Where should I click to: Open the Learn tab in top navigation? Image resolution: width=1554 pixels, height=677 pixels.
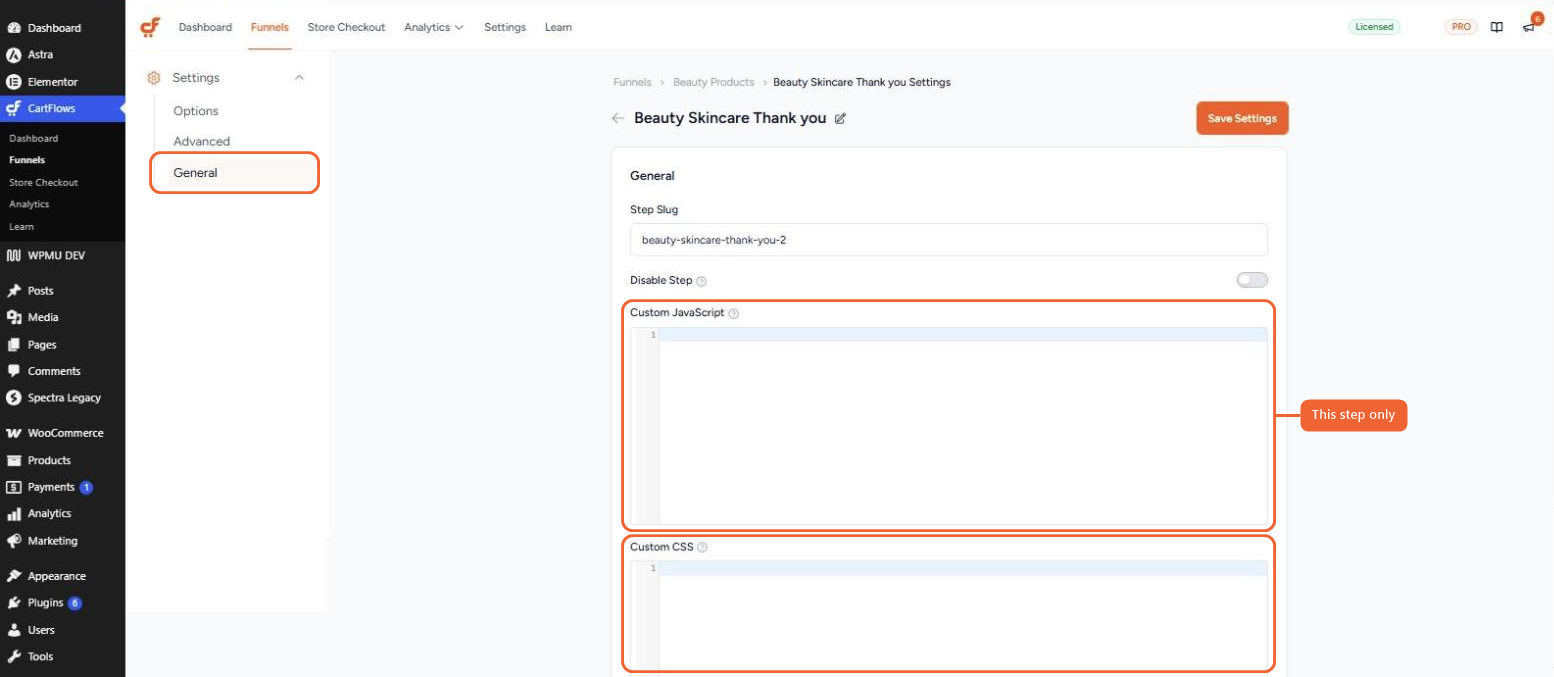(x=558, y=27)
